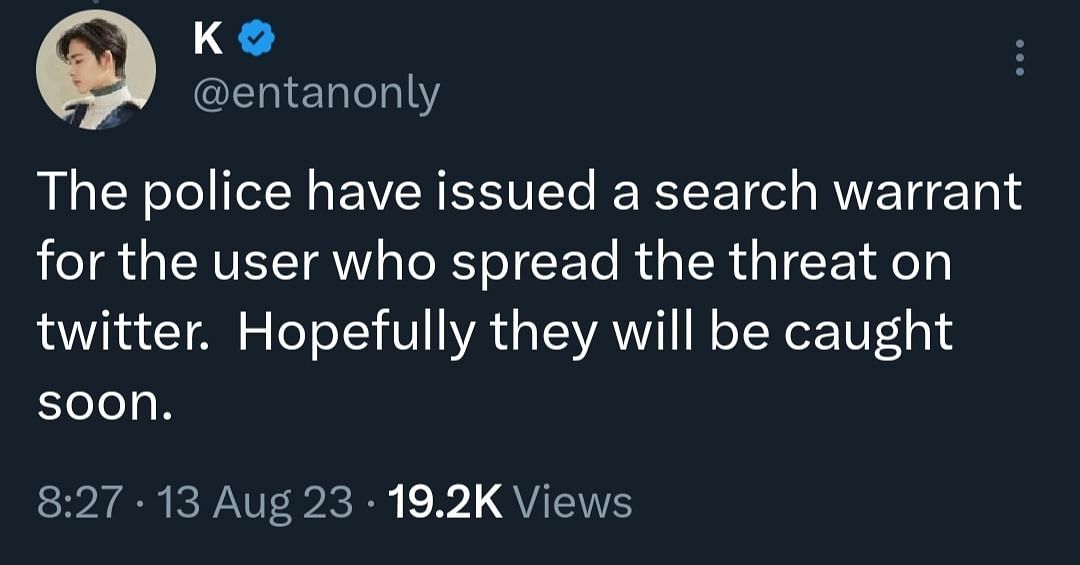The width and height of the screenshot is (1080, 565).
Task: Click the word 'spread' in the tweet
Action: (x=536, y=265)
